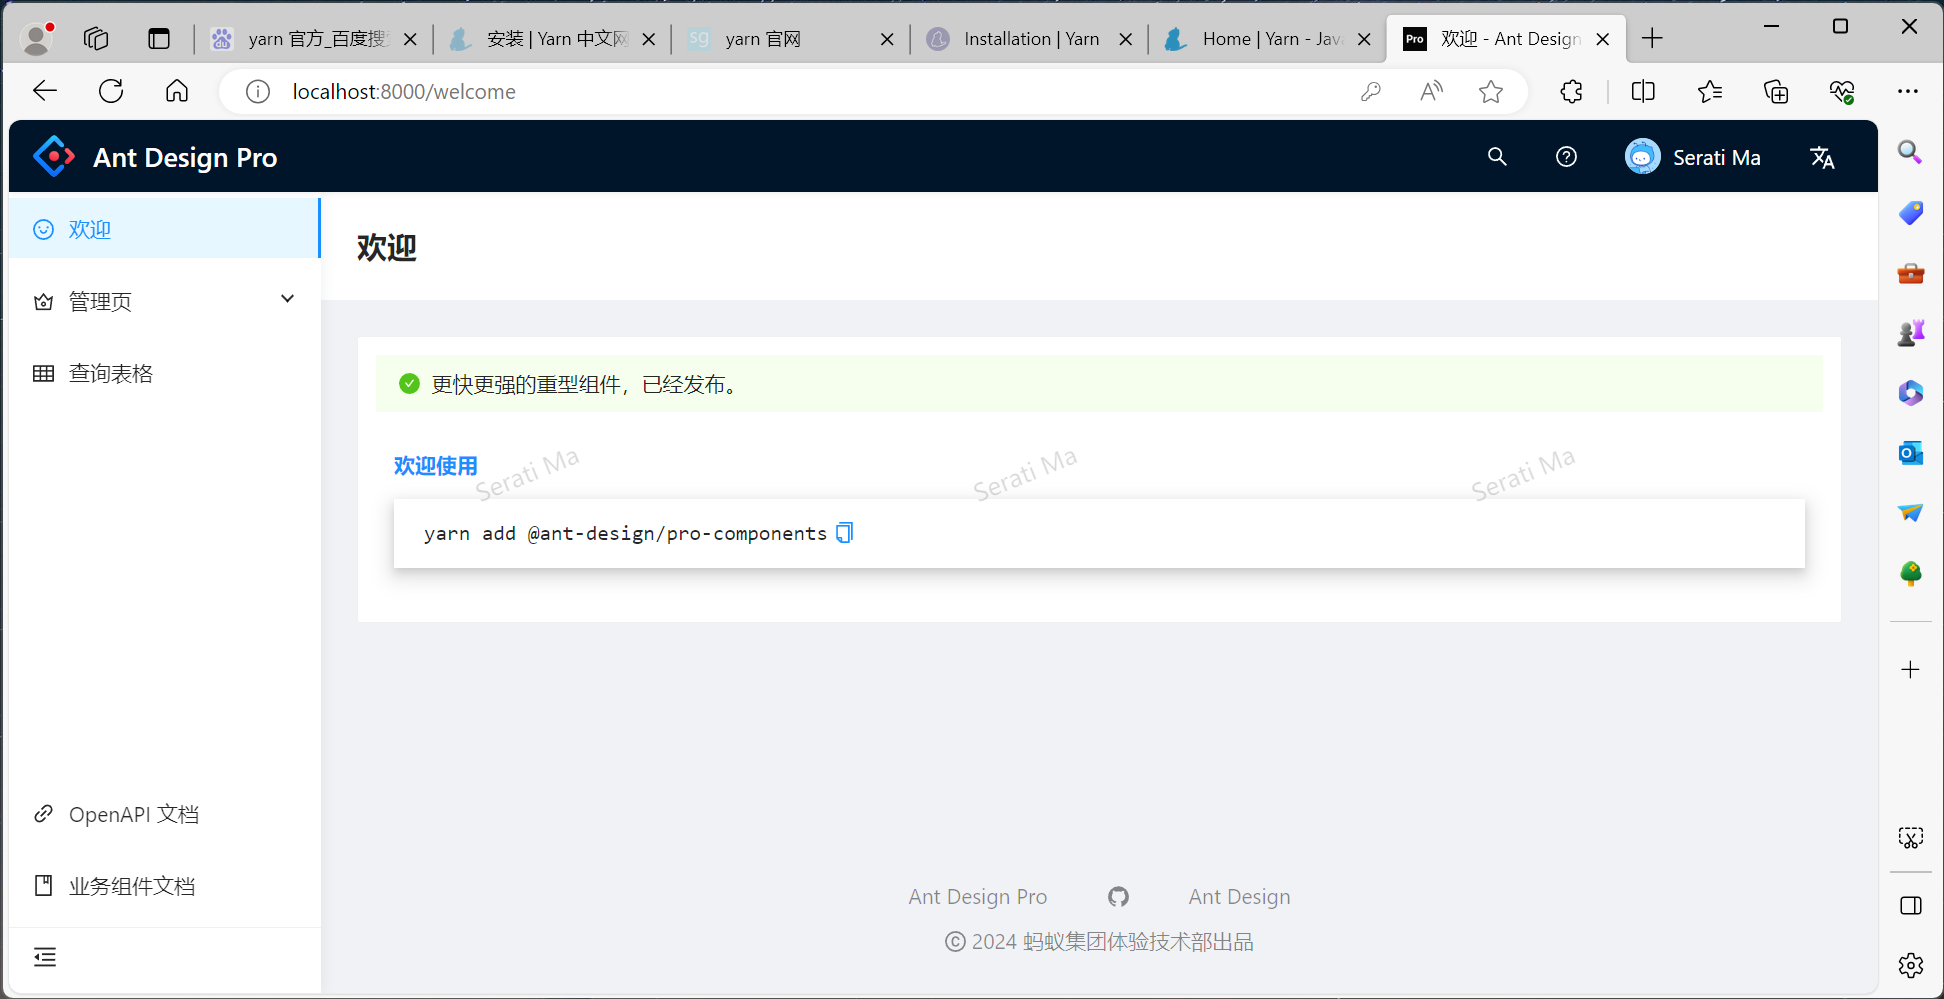The image size is (1944, 999).
Task: Click the address bar URL
Action: point(404,92)
